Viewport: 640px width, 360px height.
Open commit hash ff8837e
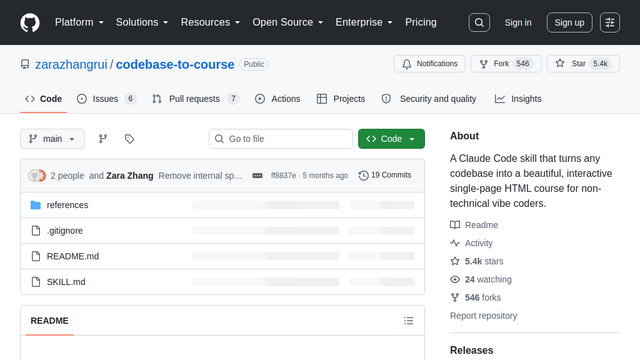click(x=283, y=176)
